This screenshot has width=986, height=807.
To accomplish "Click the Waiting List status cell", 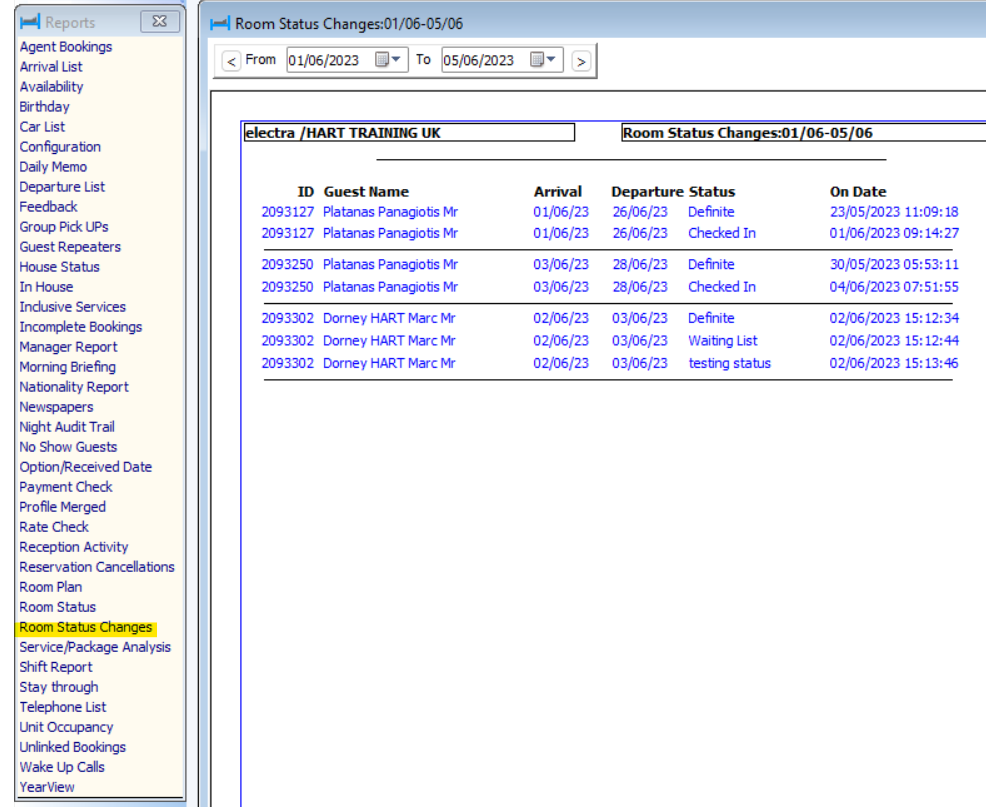I will 723,341.
